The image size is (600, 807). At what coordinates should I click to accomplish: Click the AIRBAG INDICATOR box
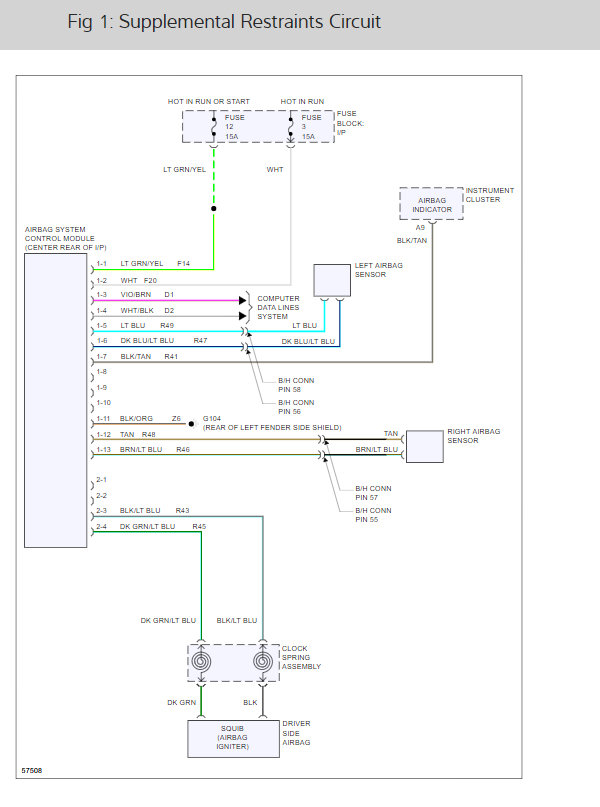431,204
